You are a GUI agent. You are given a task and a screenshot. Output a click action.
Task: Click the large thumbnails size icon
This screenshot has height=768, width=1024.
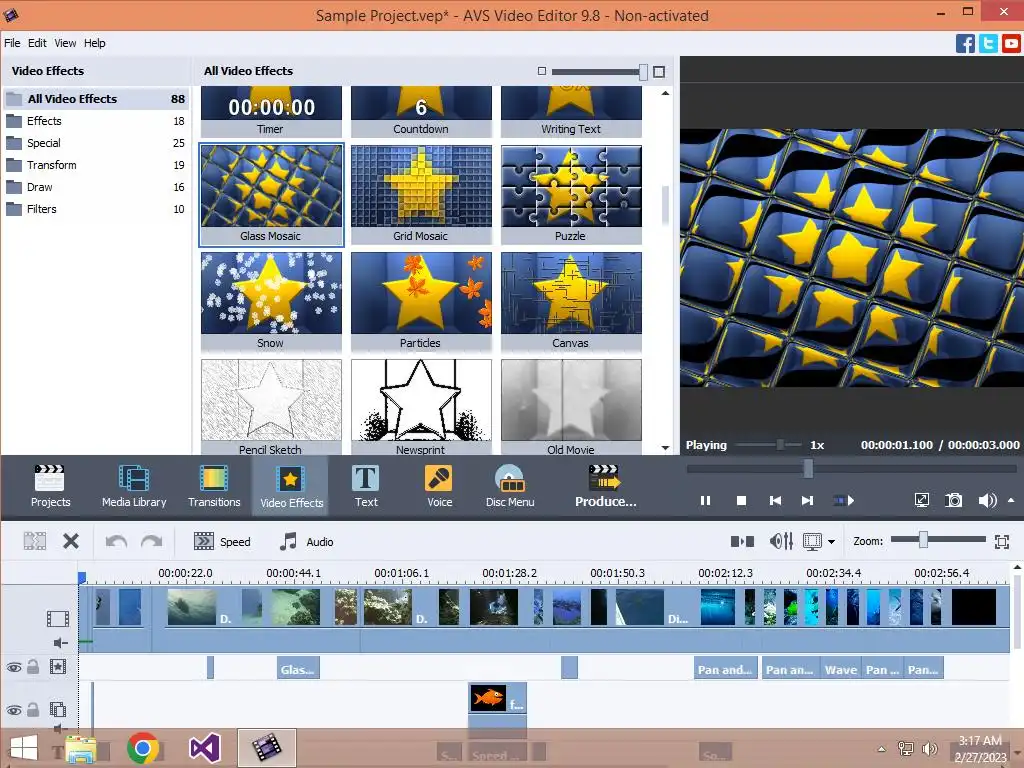coord(659,71)
